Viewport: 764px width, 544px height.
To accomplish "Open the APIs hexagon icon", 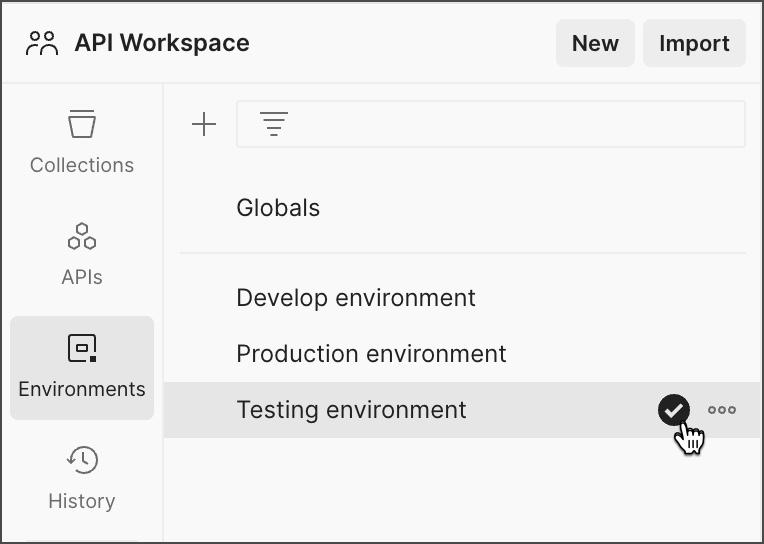I will click(82, 237).
